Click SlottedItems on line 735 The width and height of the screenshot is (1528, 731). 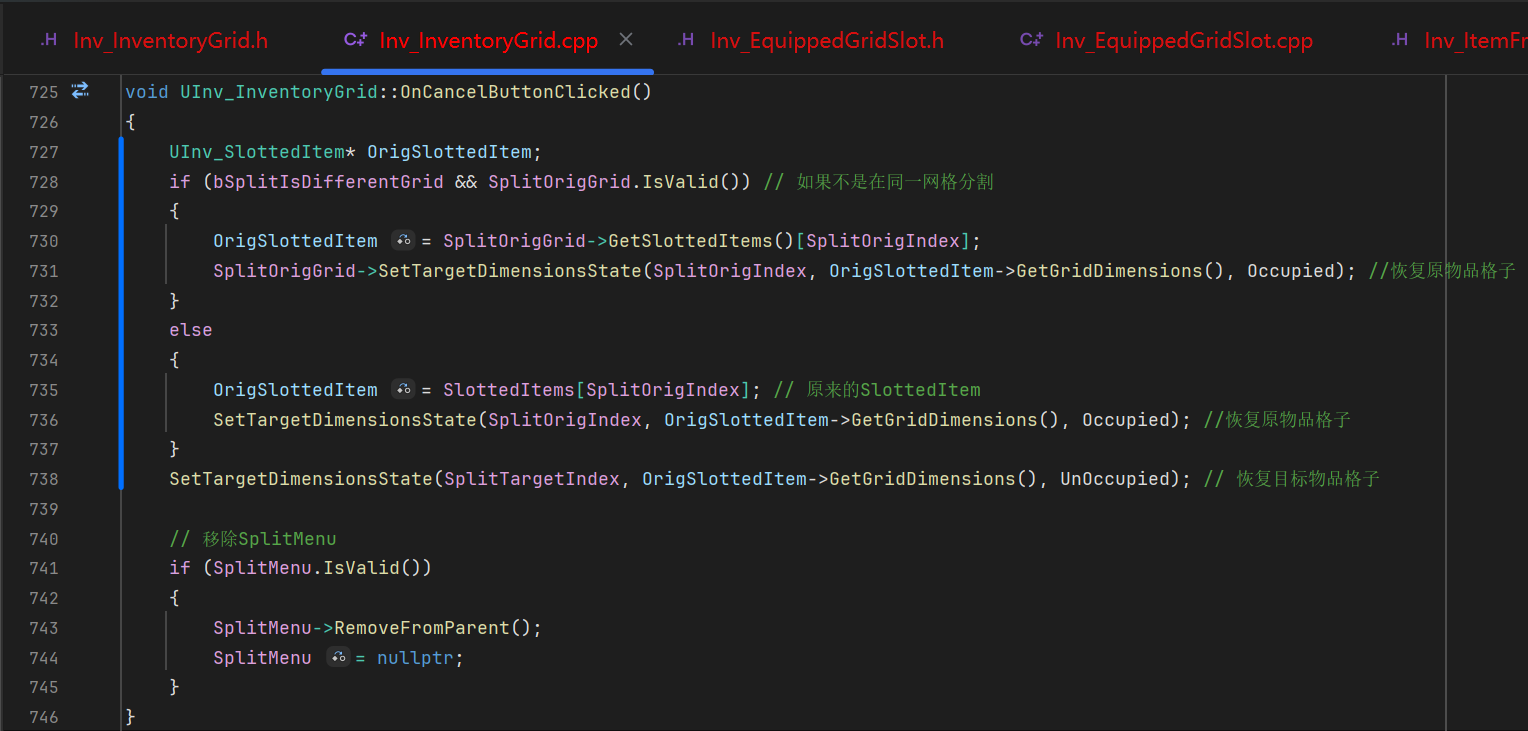pos(510,390)
